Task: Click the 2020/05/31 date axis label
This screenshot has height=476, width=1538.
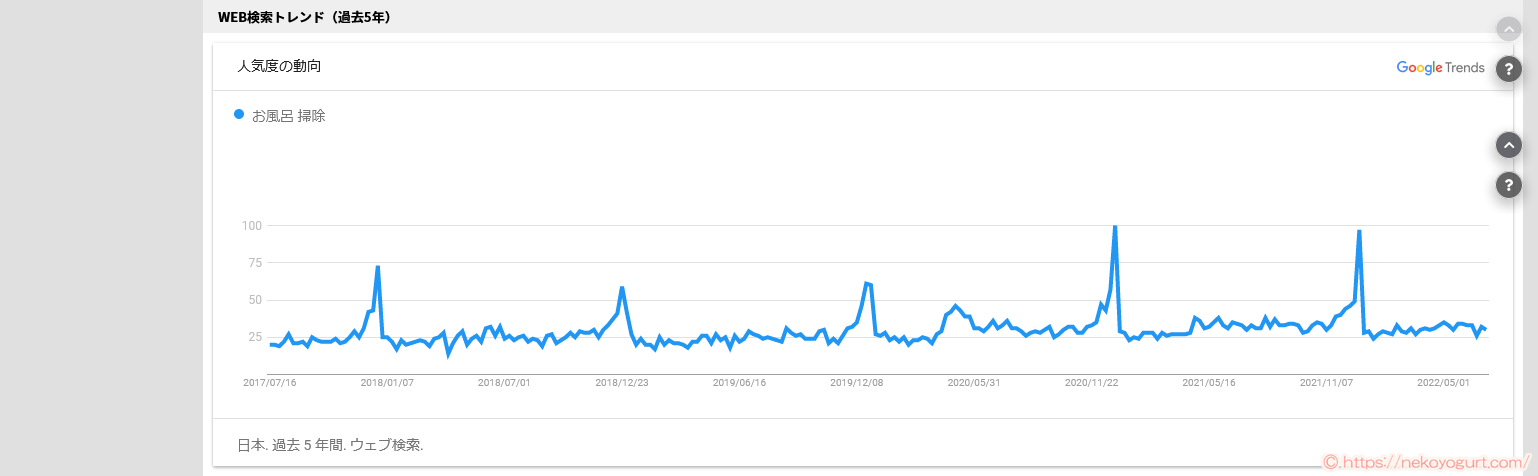Action: click(974, 382)
